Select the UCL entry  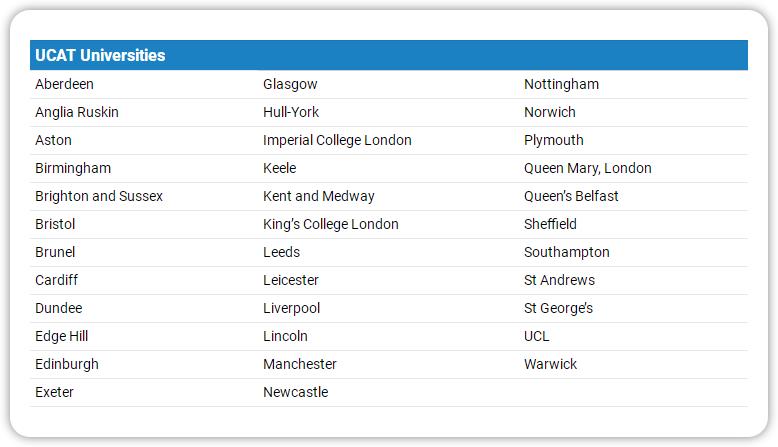tap(537, 336)
